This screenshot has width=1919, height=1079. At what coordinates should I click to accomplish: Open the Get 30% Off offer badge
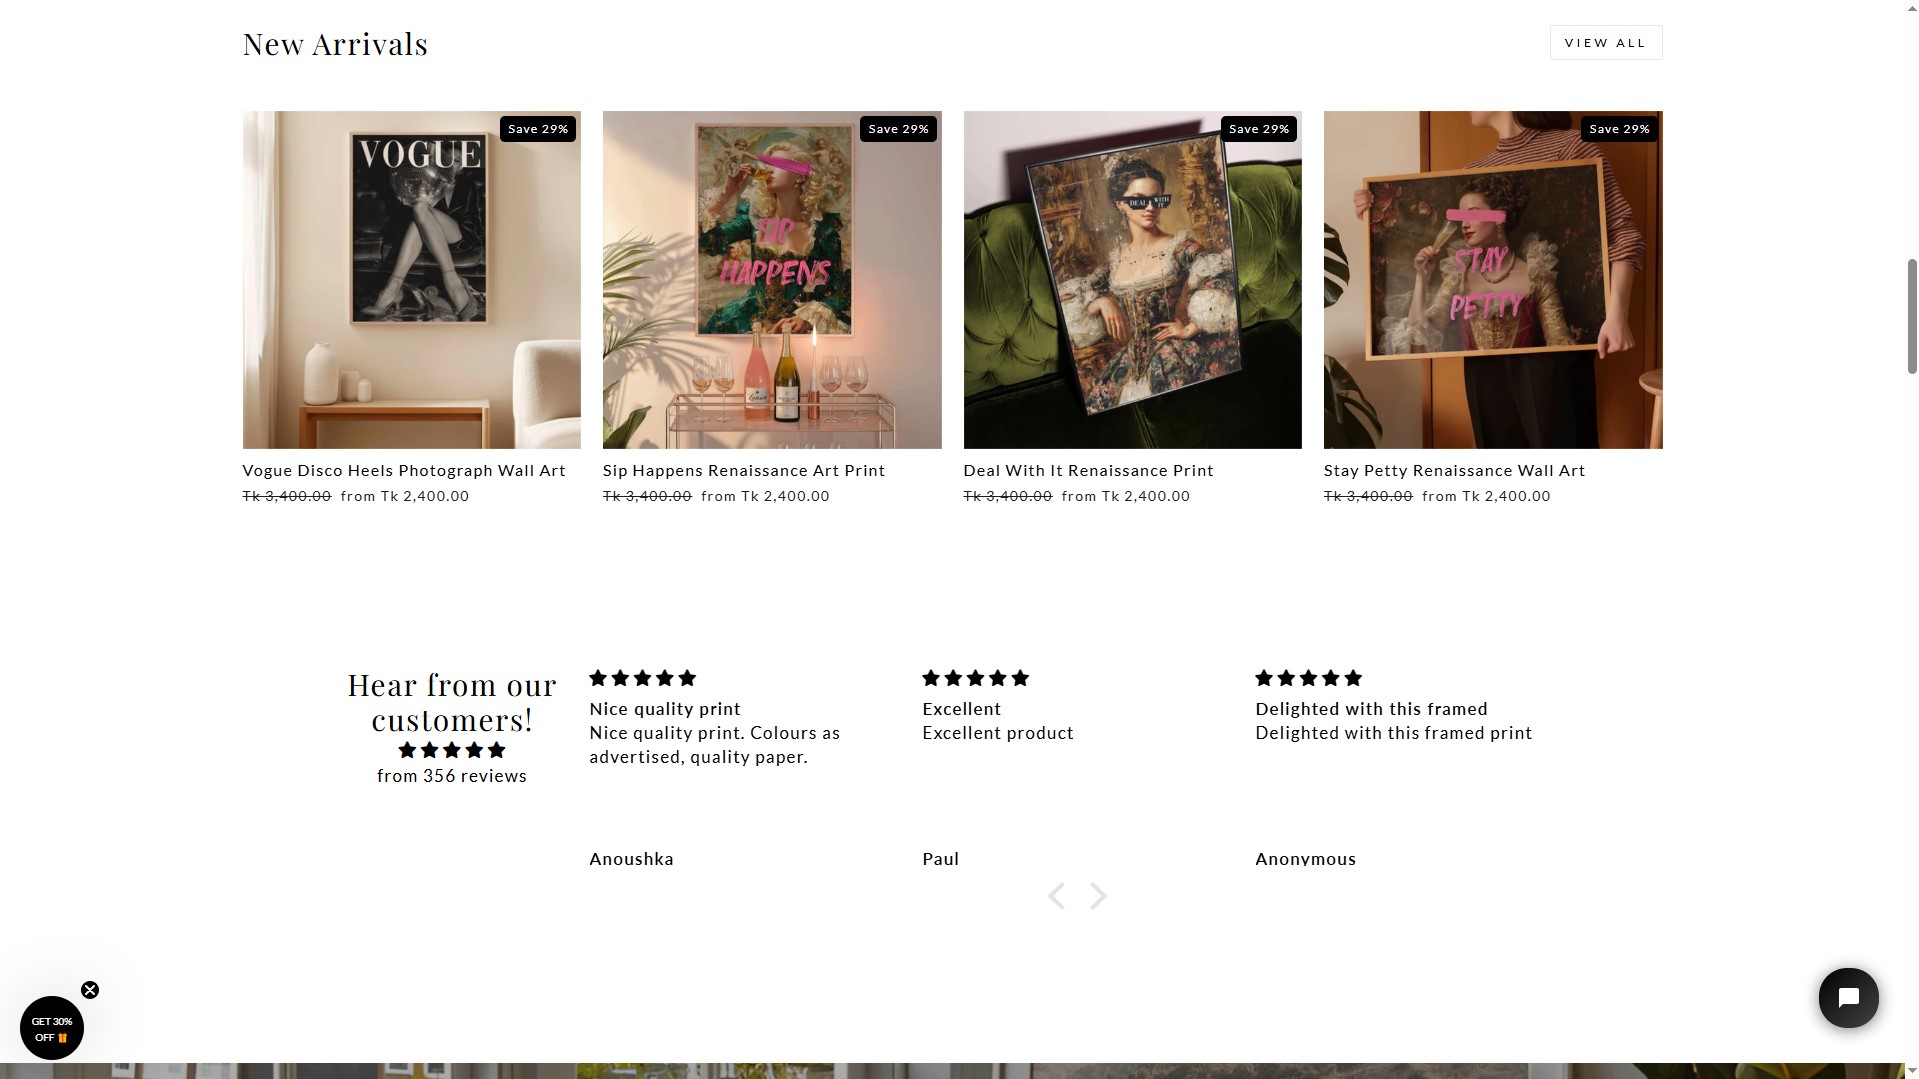click(x=51, y=1029)
